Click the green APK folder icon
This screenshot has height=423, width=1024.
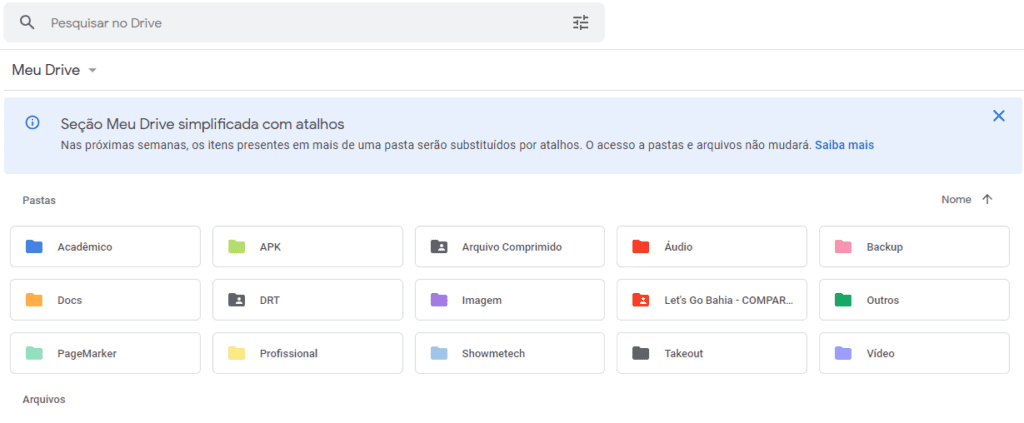tap(236, 247)
